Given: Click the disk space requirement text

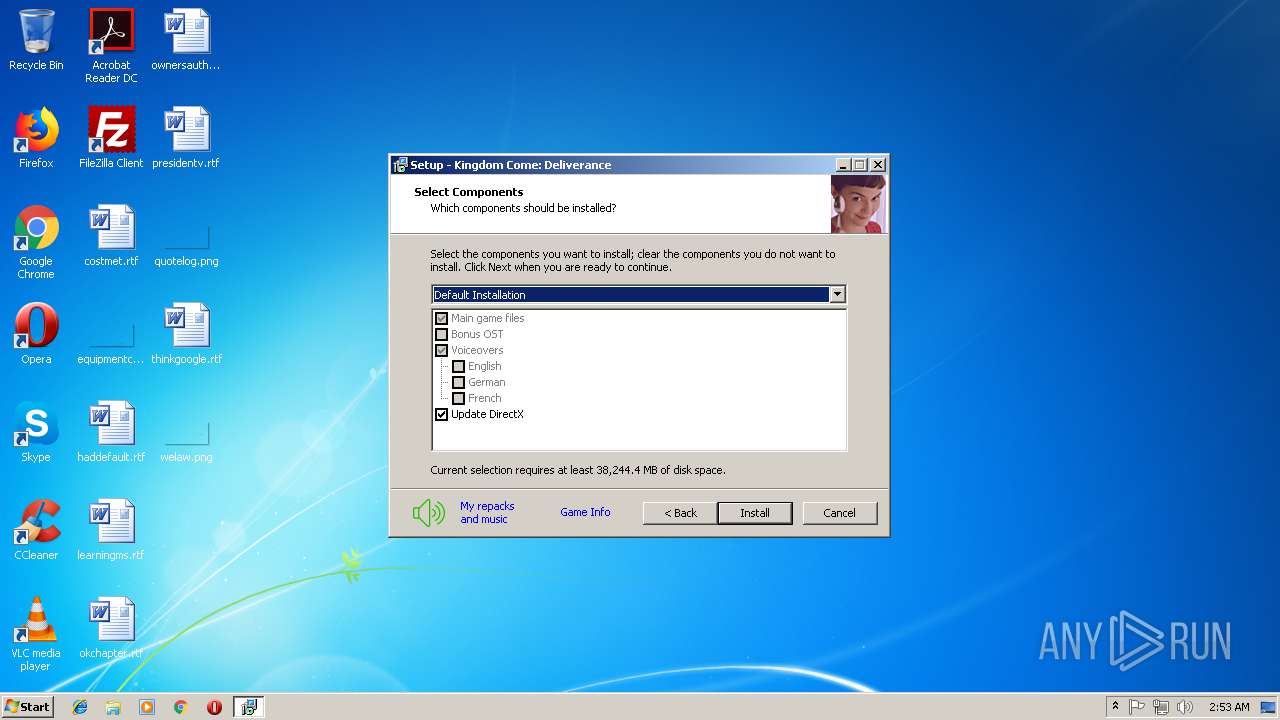Looking at the screenshot, I should (x=578, y=470).
